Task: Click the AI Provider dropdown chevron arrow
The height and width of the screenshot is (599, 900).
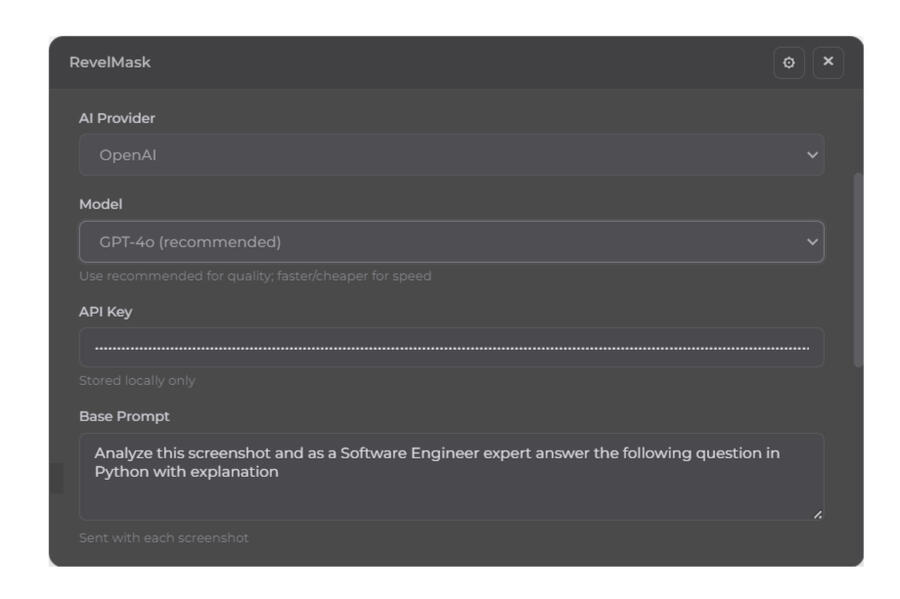Action: pyautogui.click(x=812, y=155)
